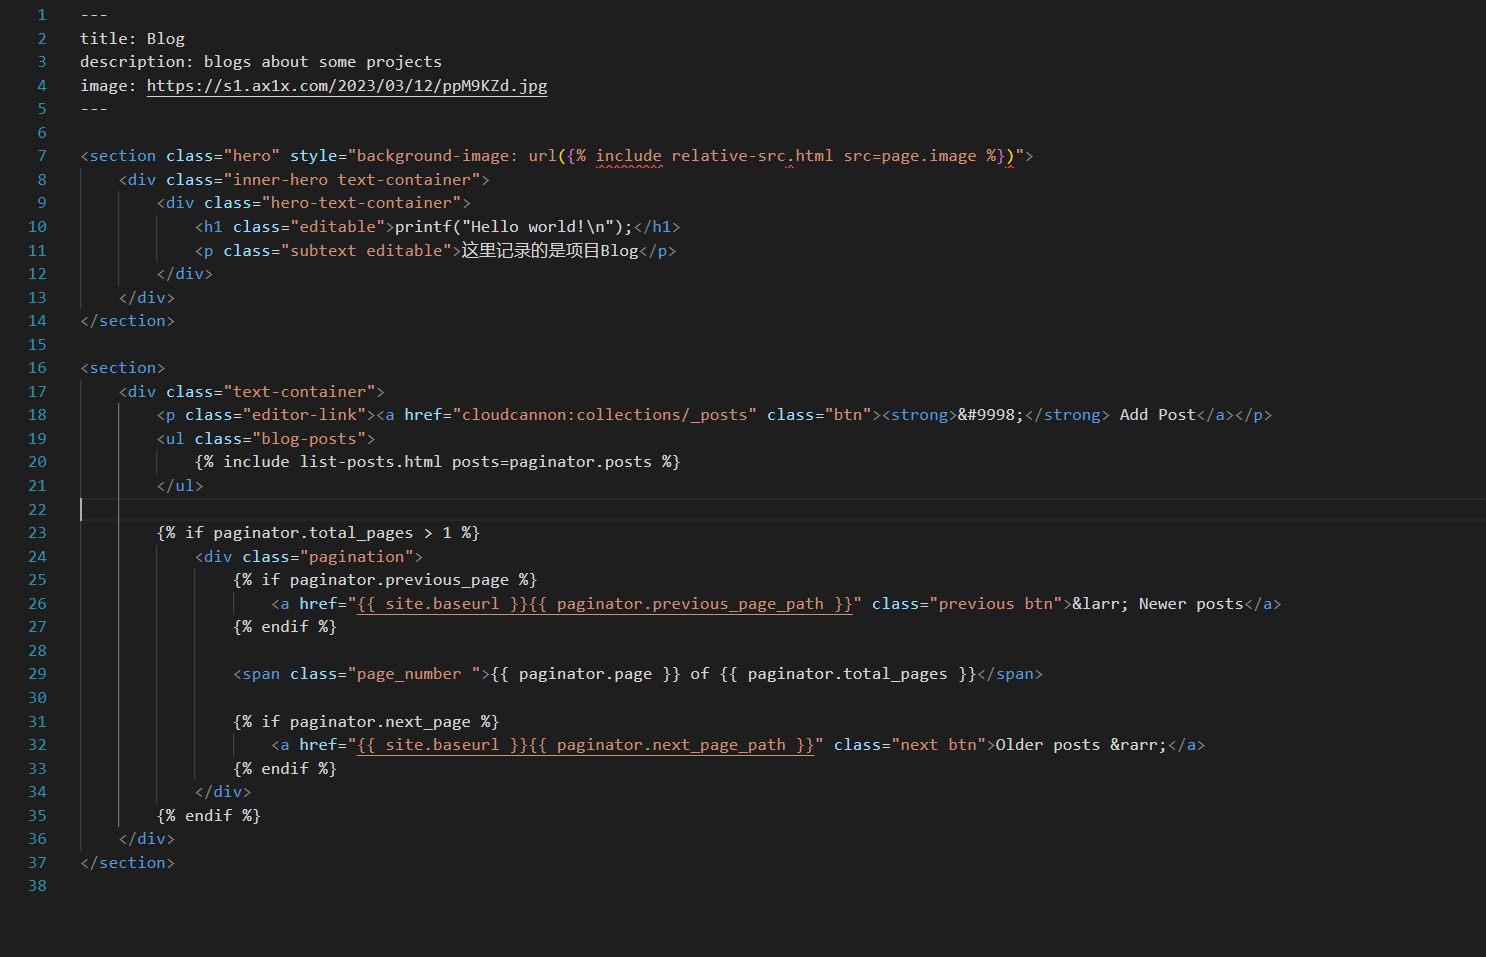1486x957 pixels.
Task: Click the printf("Hello world!\n") heading text
Action: point(513,227)
